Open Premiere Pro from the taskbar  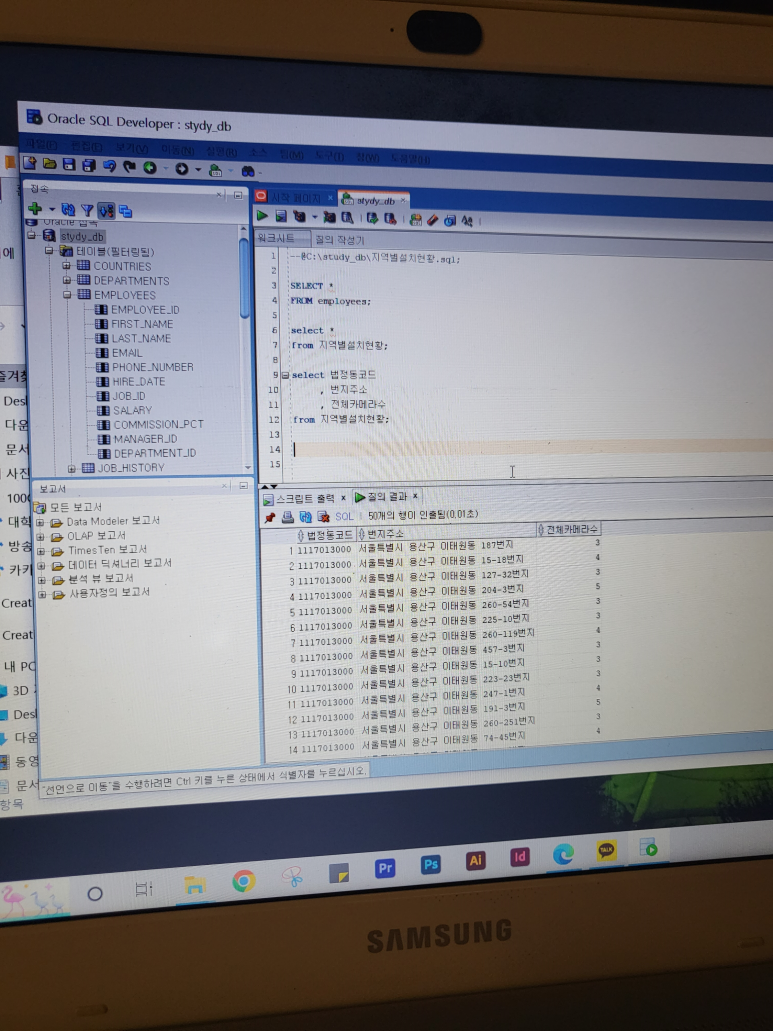tap(385, 869)
